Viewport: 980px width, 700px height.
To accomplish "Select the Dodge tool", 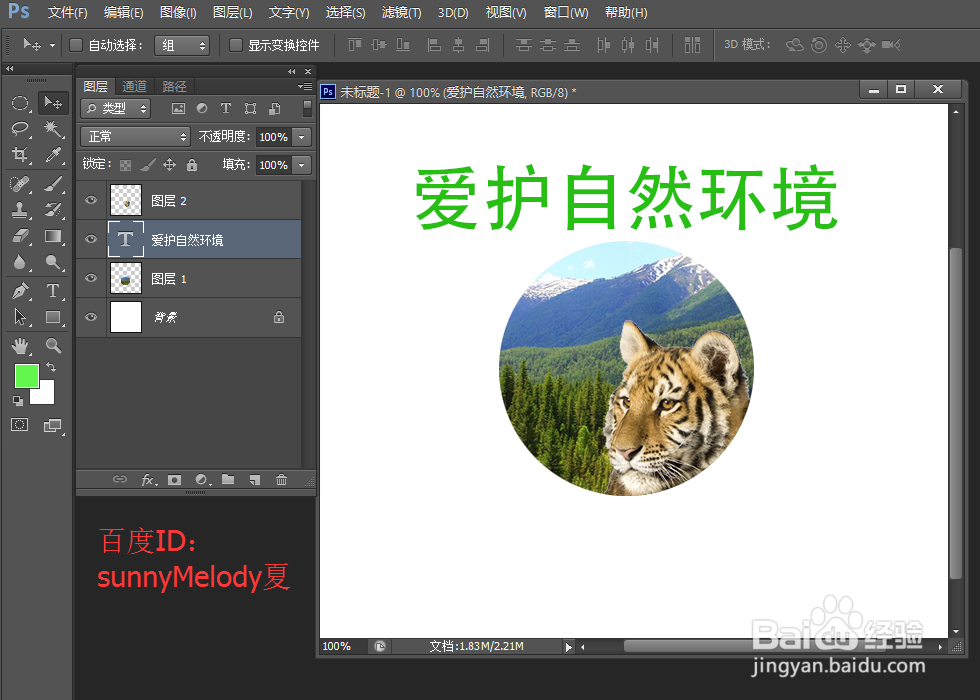I will pos(52,262).
